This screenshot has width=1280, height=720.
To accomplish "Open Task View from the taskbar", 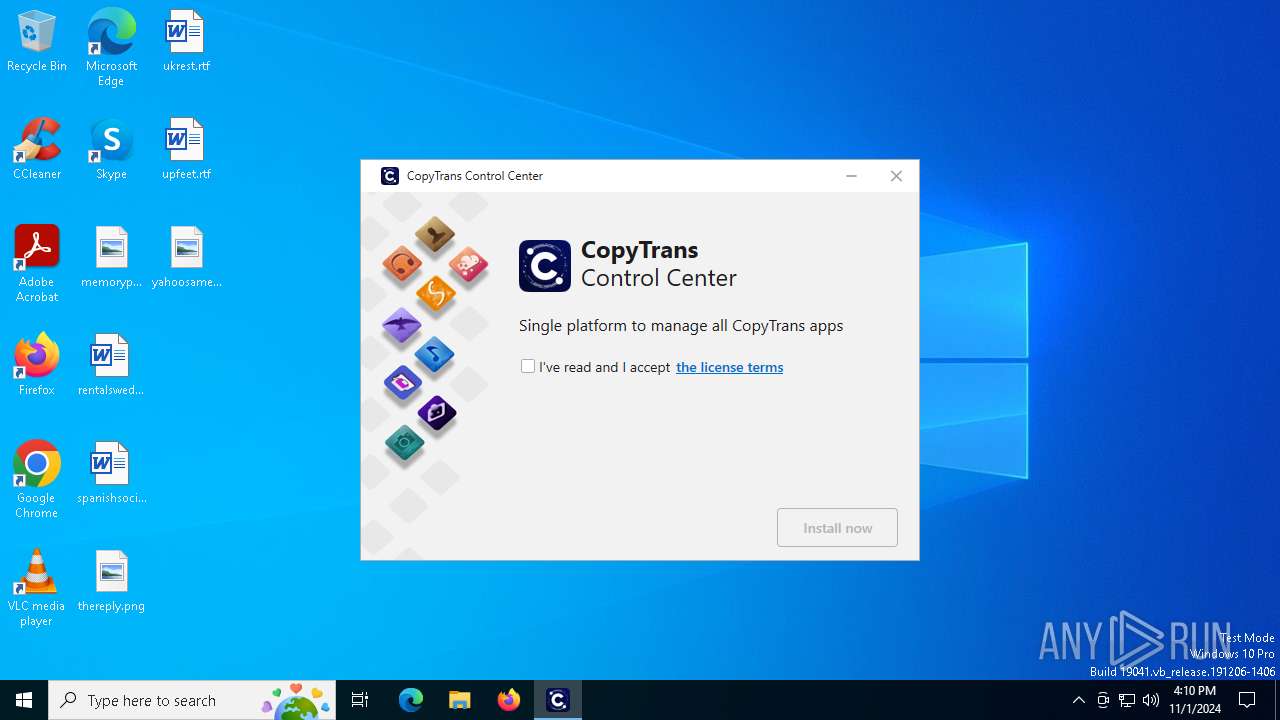I will tap(360, 700).
